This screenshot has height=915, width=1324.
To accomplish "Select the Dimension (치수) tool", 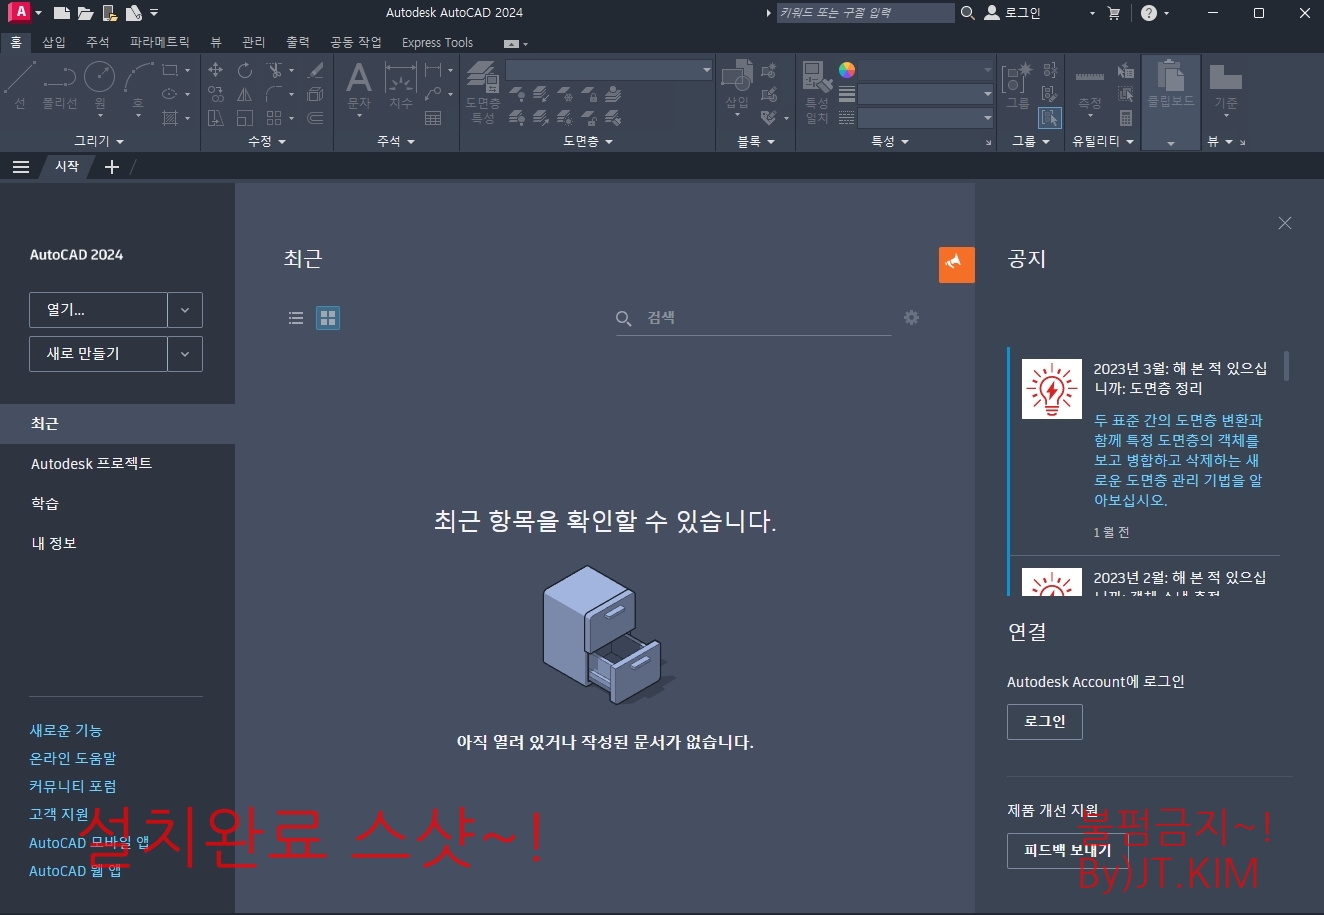I will tap(400, 84).
